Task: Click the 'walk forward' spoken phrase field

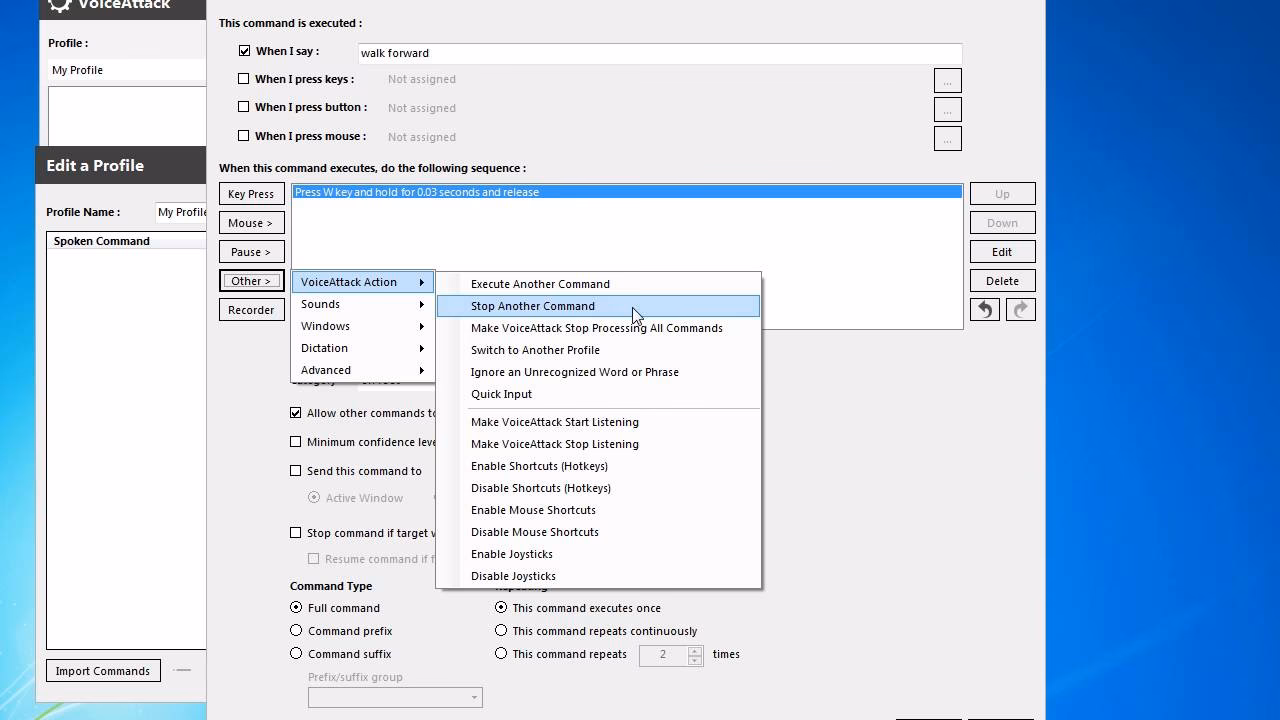Action: click(660, 53)
